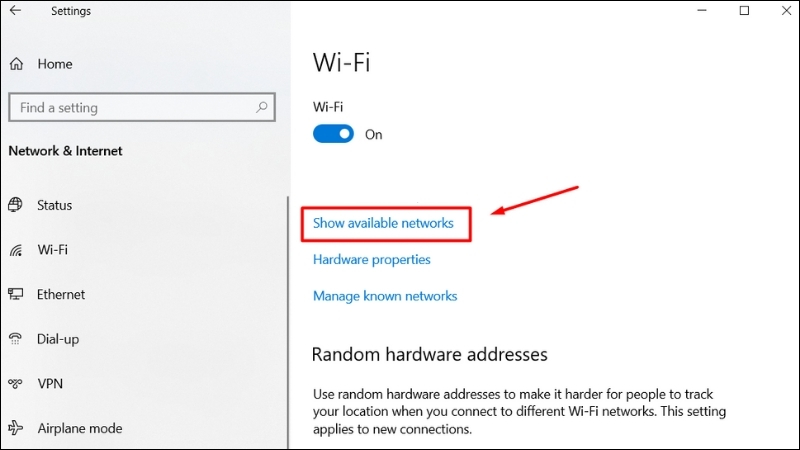This screenshot has width=800, height=450.
Task: Click the back arrow icon in Settings
Action: [15, 10]
